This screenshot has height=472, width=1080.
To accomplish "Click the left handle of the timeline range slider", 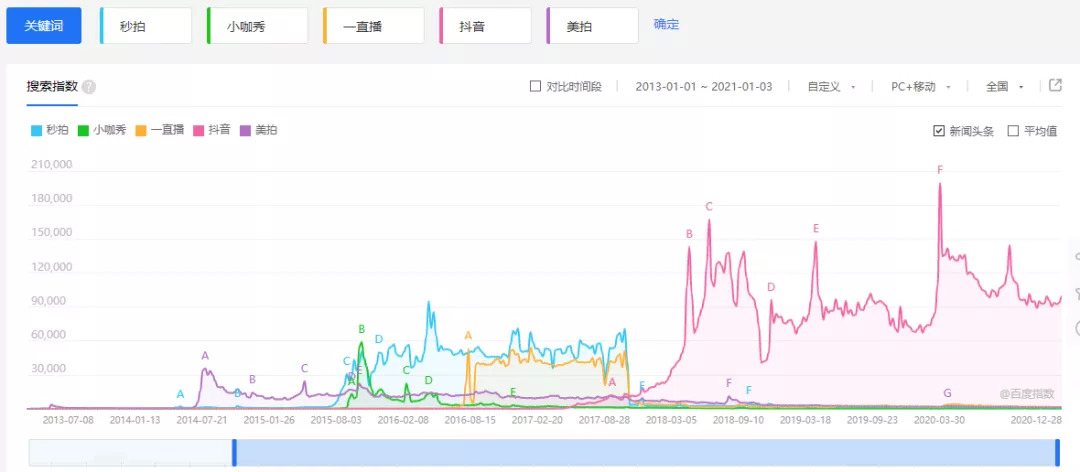I will pyautogui.click(x=234, y=452).
